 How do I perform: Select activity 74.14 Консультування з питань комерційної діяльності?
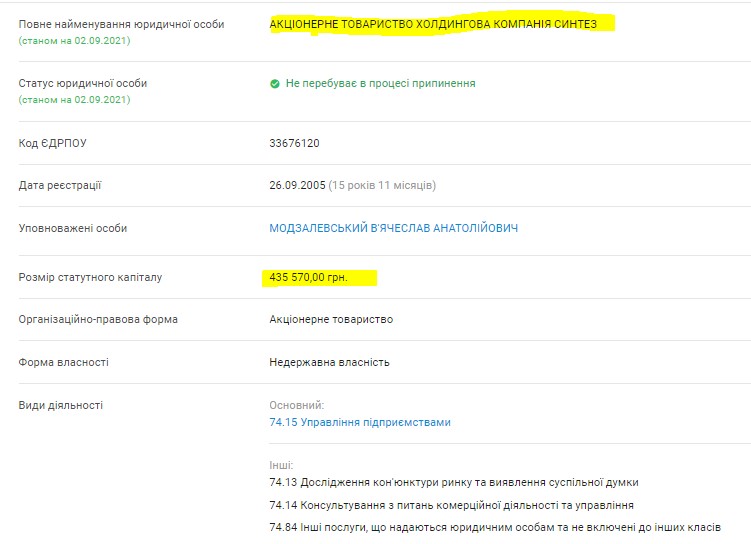point(451,505)
